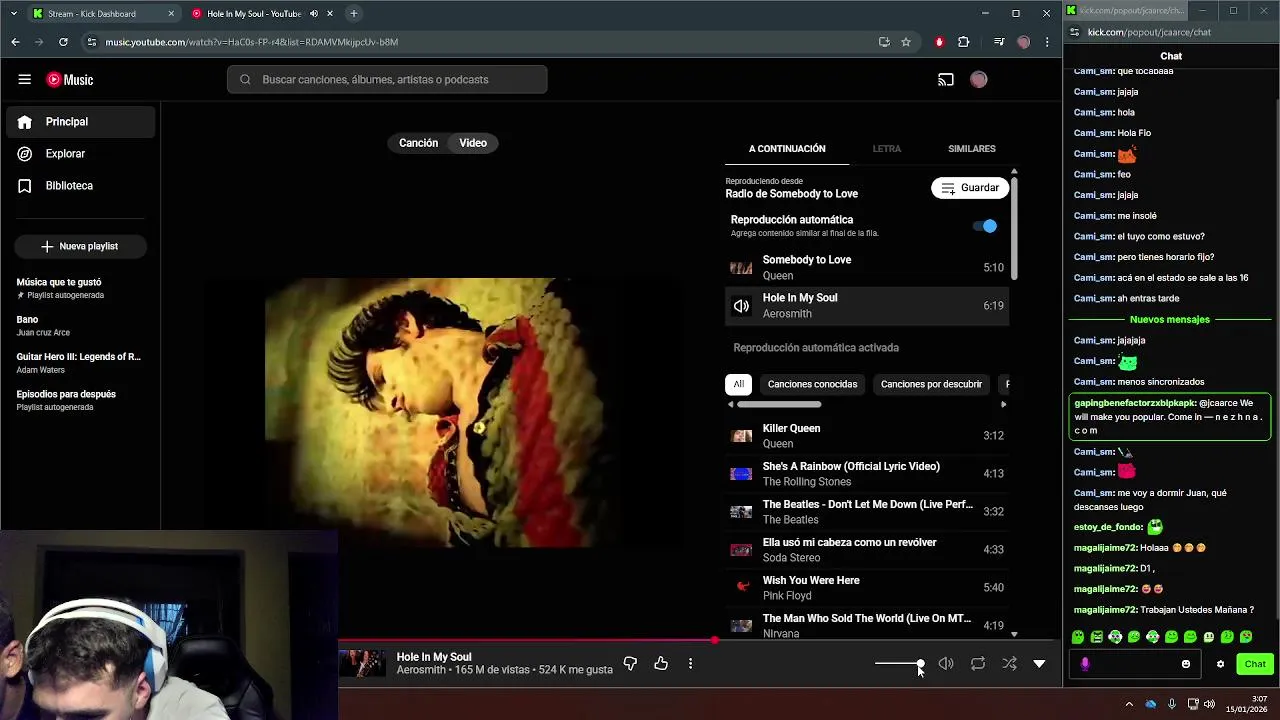Toggle shuffle in the player bar
1280x720 pixels.
coord(1009,663)
